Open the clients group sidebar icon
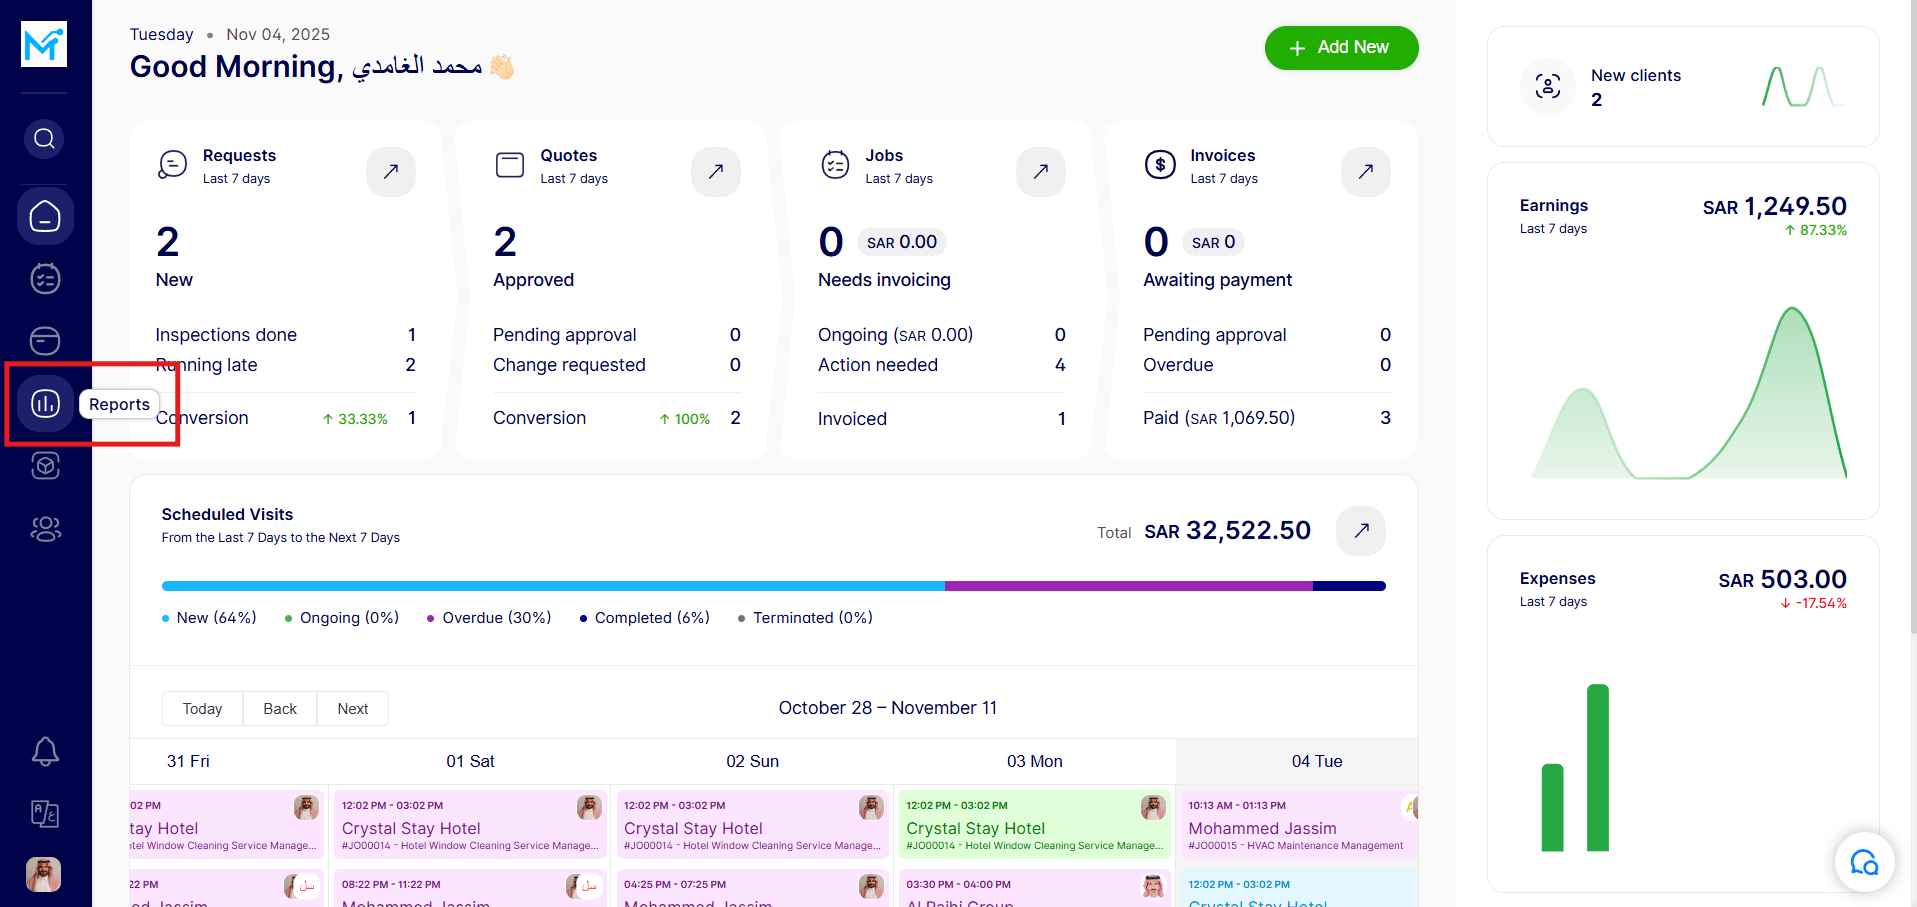The image size is (1917, 907). pos(45,528)
